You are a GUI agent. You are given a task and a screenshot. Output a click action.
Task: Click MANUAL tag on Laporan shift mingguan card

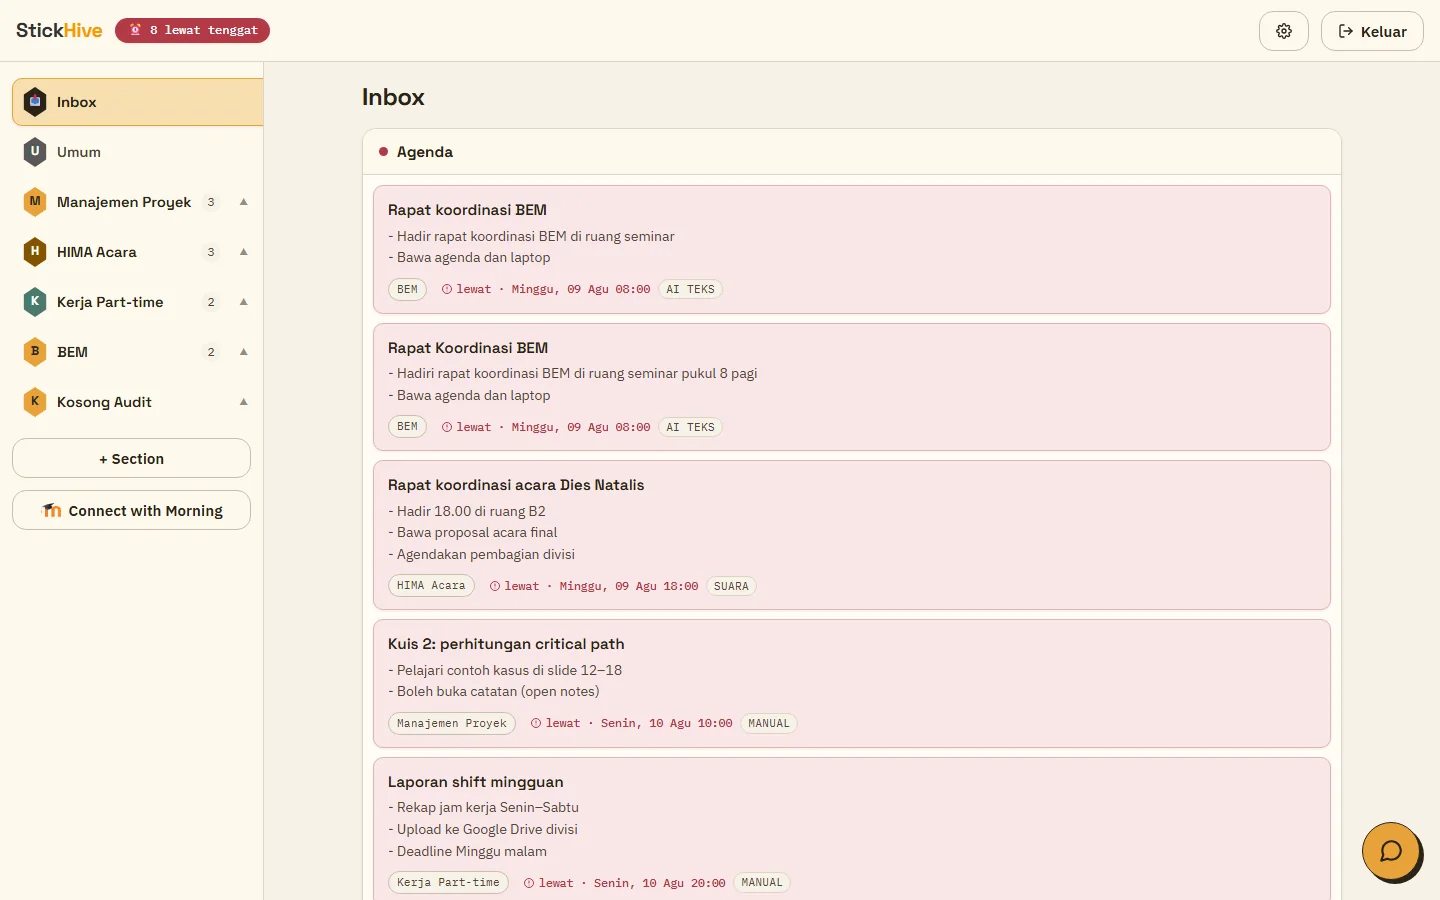pyautogui.click(x=762, y=883)
